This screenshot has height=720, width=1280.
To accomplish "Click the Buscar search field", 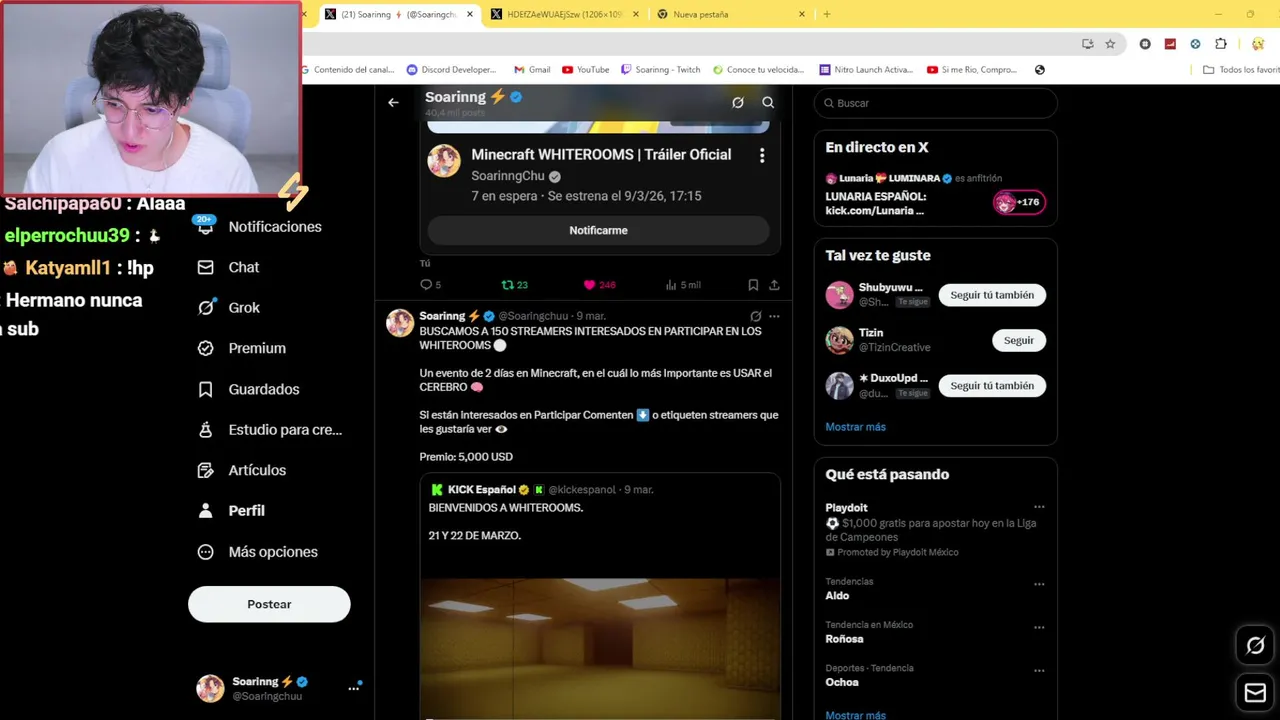I will (935, 103).
